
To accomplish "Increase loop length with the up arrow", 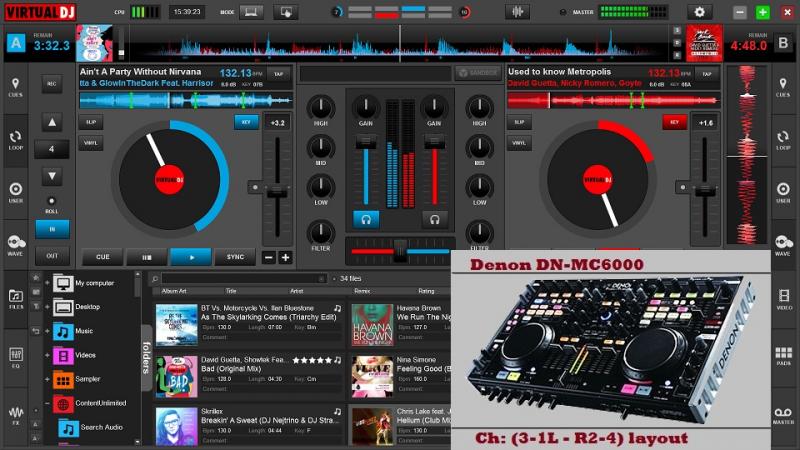I will coord(52,122).
